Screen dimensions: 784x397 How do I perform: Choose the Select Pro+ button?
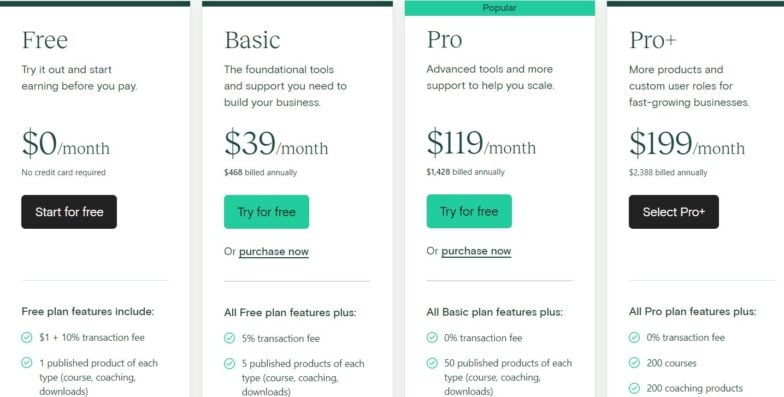(x=674, y=212)
